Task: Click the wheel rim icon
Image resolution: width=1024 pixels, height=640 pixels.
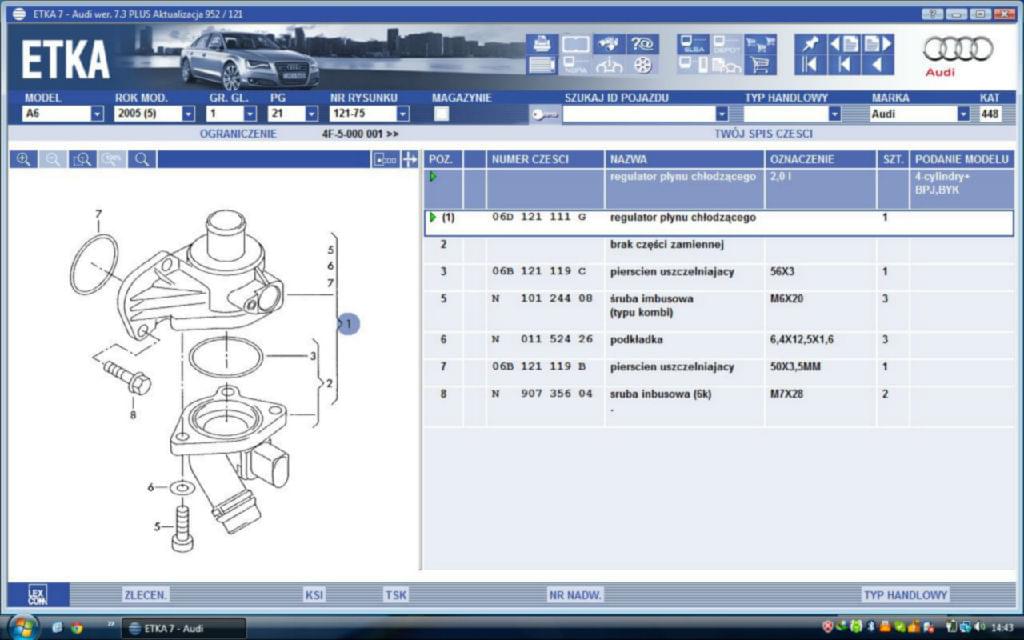Action: click(x=643, y=65)
